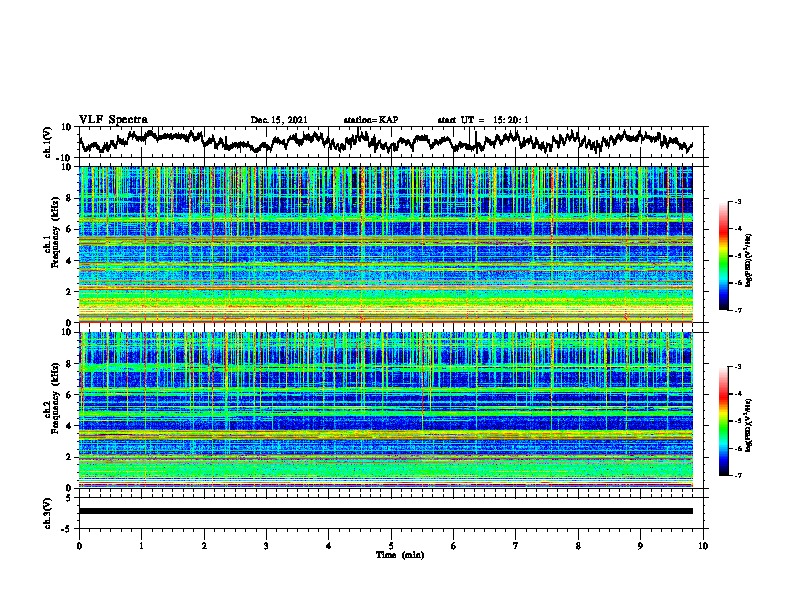Click the ch.2 frequency spectrogram panel

386,410
